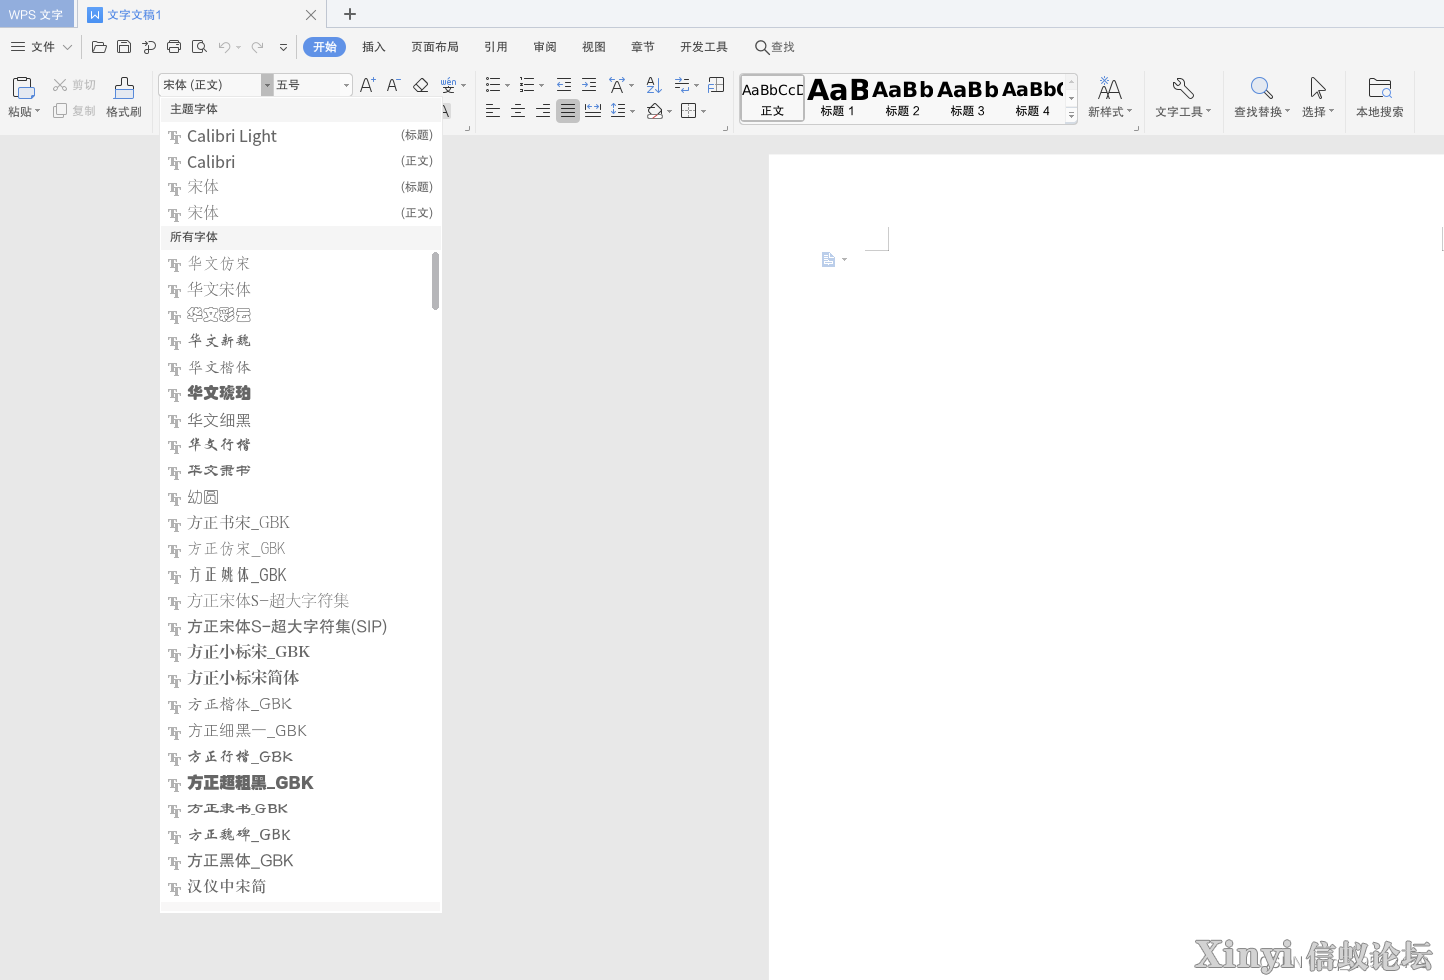This screenshot has width=1444, height=980.
Task: Align text left
Action: coord(493,111)
